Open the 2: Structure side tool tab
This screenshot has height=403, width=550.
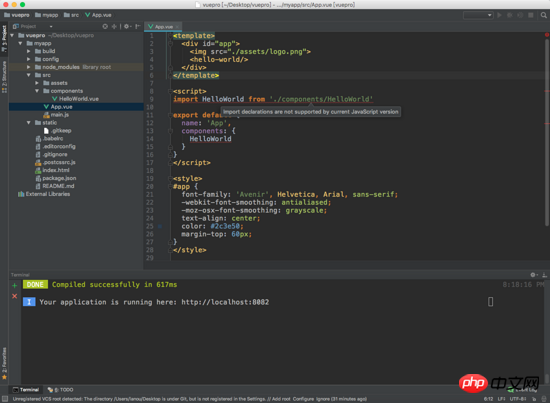coord(4,76)
